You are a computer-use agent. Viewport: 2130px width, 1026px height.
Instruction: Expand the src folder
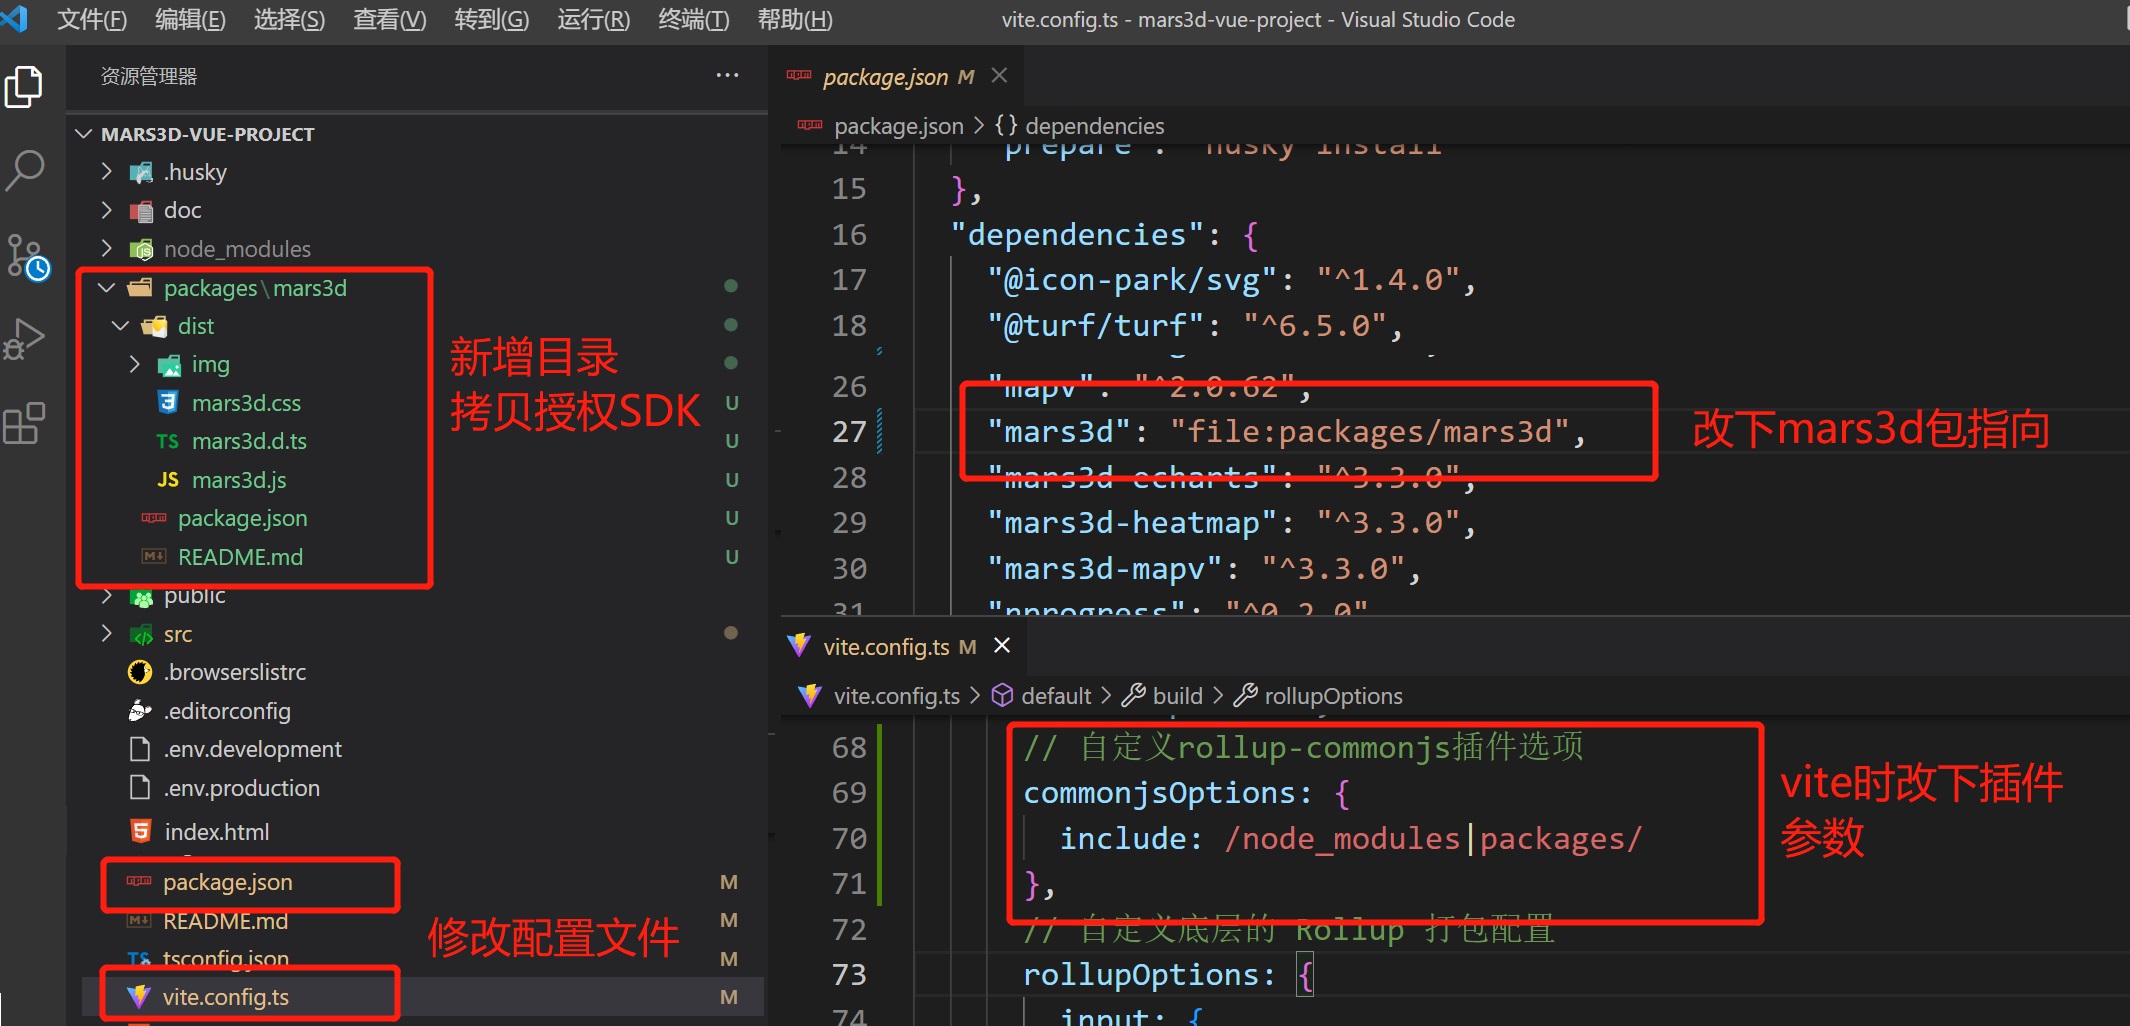[107, 634]
